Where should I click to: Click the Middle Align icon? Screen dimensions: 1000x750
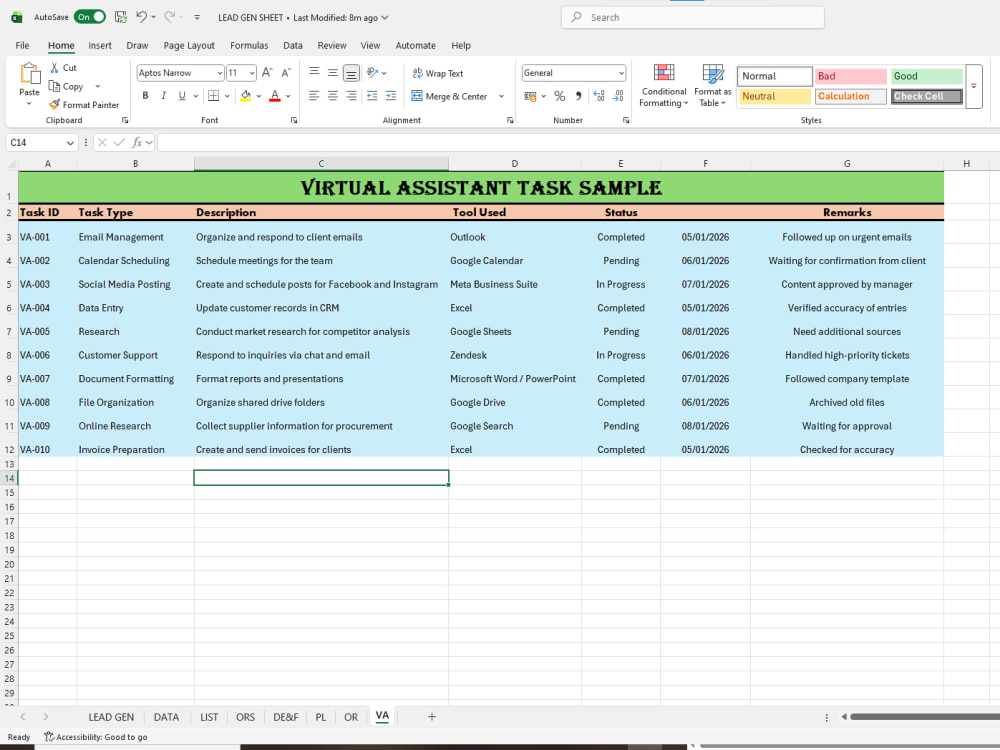point(333,73)
